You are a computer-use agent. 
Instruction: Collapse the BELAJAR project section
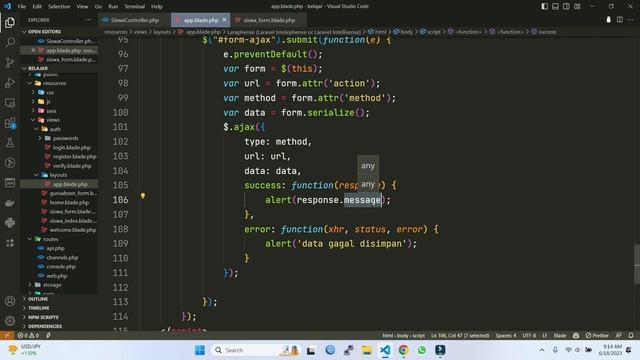coord(59,68)
